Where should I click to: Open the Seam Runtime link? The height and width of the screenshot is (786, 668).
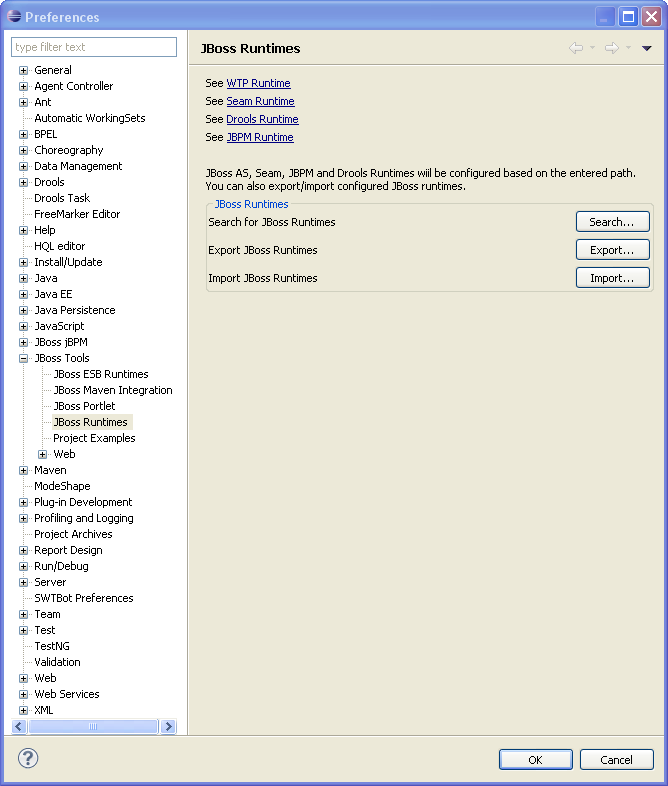[260, 101]
